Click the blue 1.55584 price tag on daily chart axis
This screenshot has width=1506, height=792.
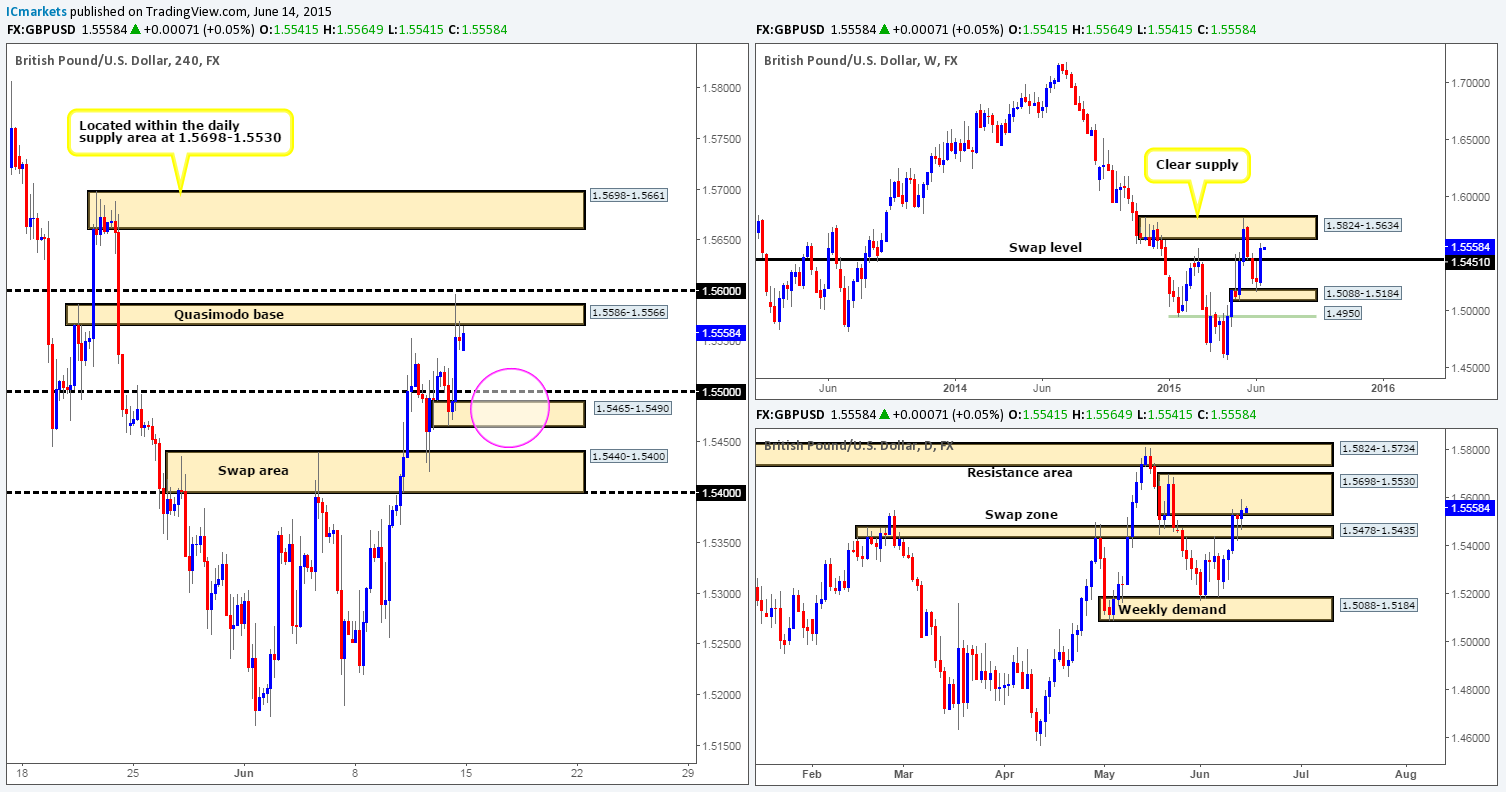click(1468, 508)
